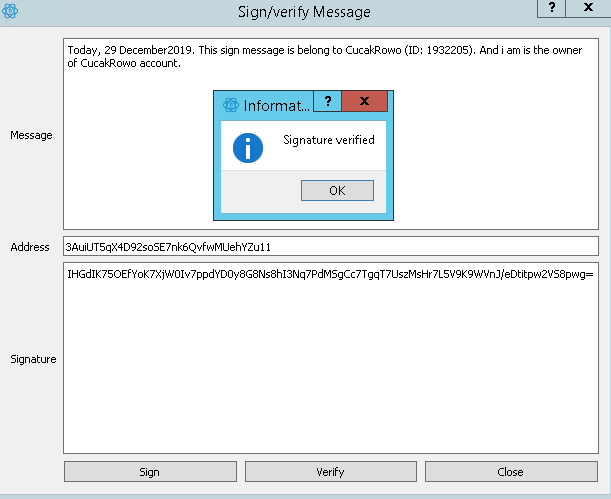
Task: Close the Sign/verify Message window
Action: tap(588, 8)
